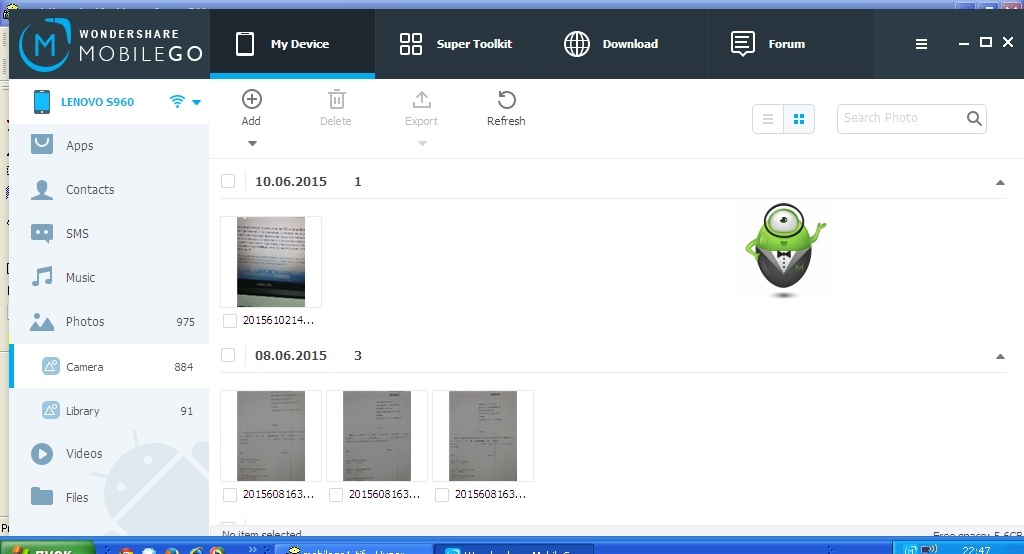
Task: Click the 08.06.2015 date heading
Action: pyautogui.click(x=291, y=355)
